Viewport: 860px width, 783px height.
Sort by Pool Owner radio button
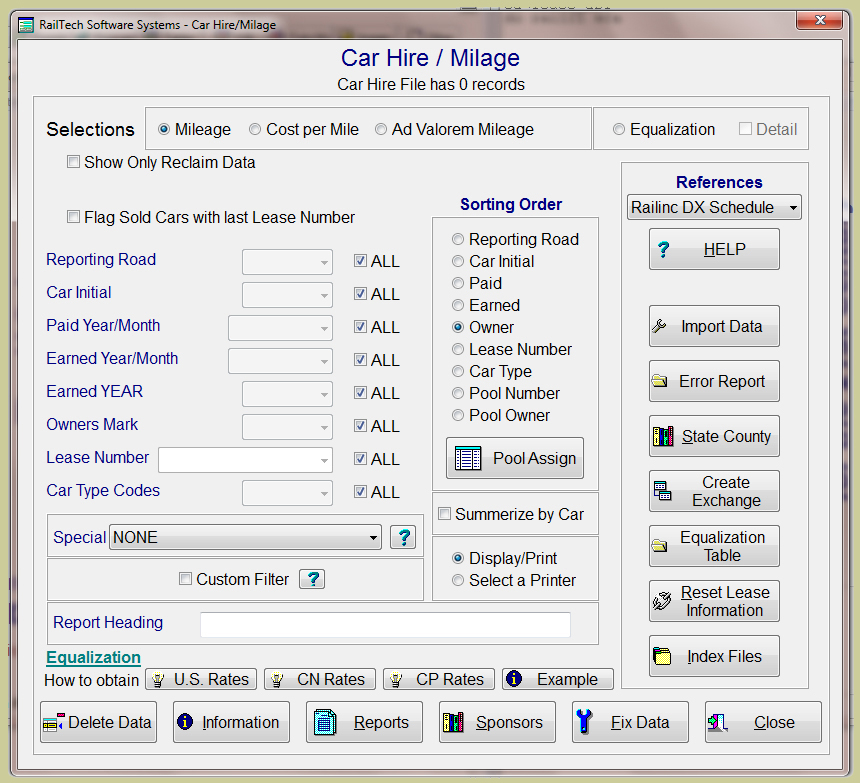coord(457,415)
